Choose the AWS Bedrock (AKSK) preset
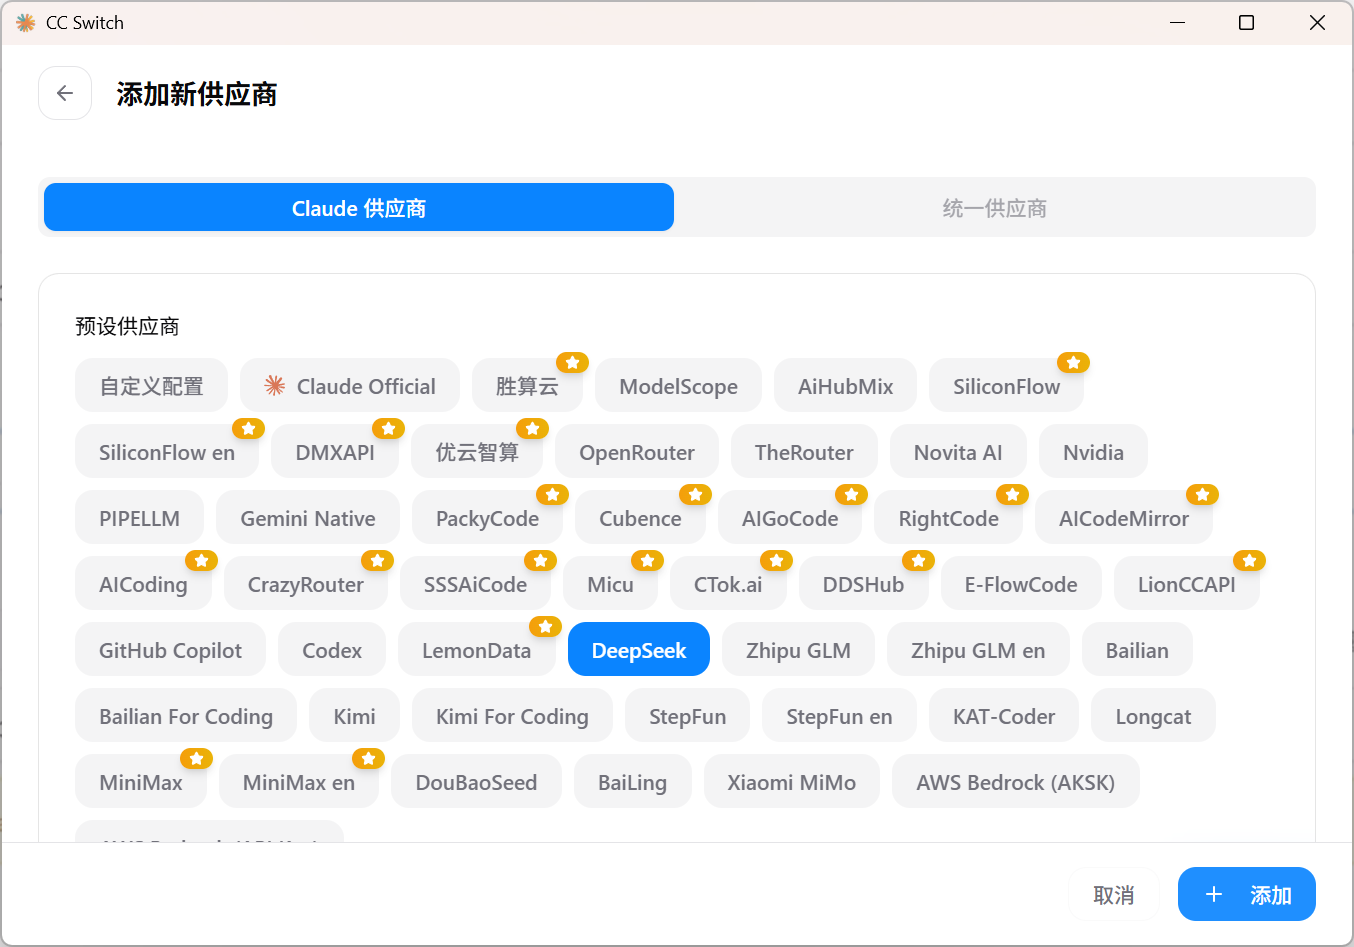The height and width of the screenshot is (947, 1354). [1015, 782]
